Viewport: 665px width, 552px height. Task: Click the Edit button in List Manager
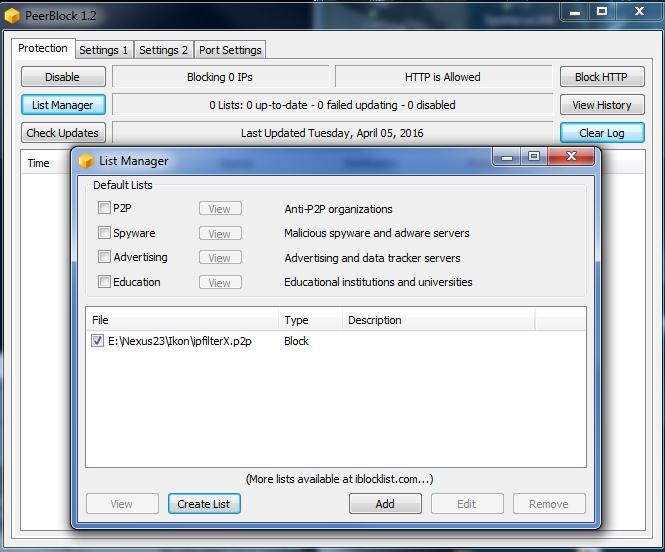pos(467,504)
